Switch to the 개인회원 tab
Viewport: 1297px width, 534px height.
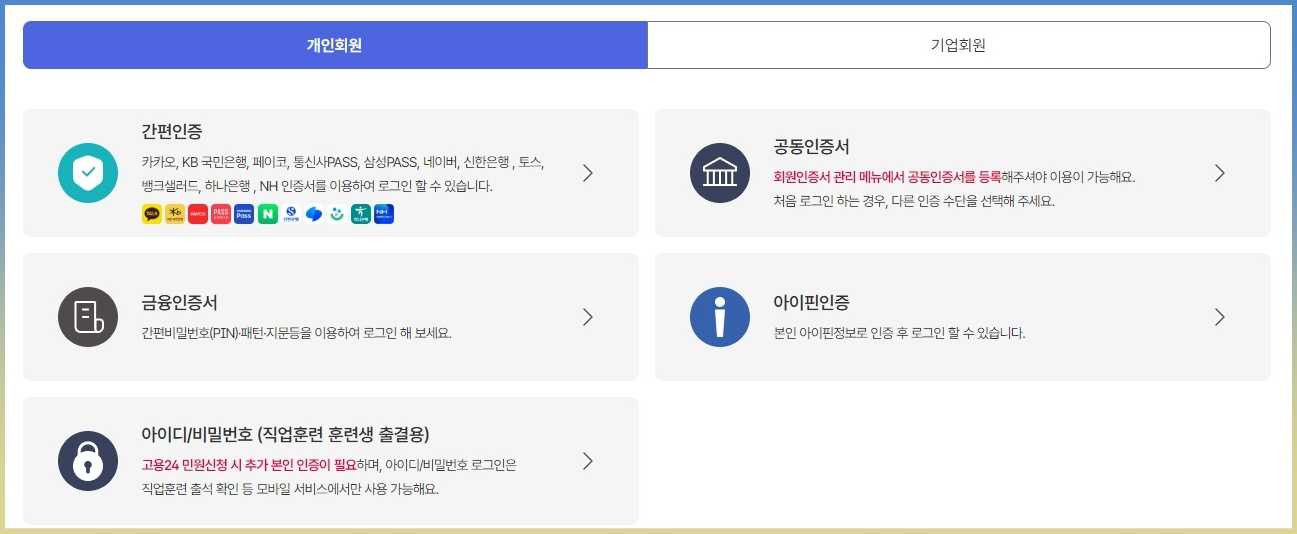[335, 45]
